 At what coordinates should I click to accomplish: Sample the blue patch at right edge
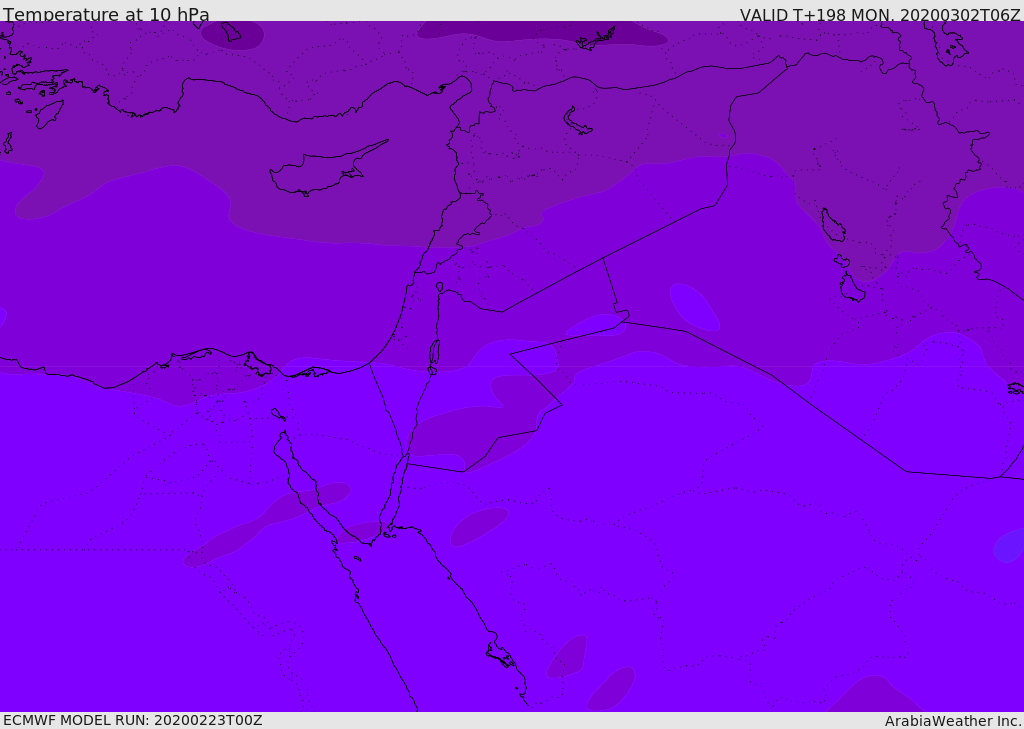pyautogui.click(x=1010, y=545)
